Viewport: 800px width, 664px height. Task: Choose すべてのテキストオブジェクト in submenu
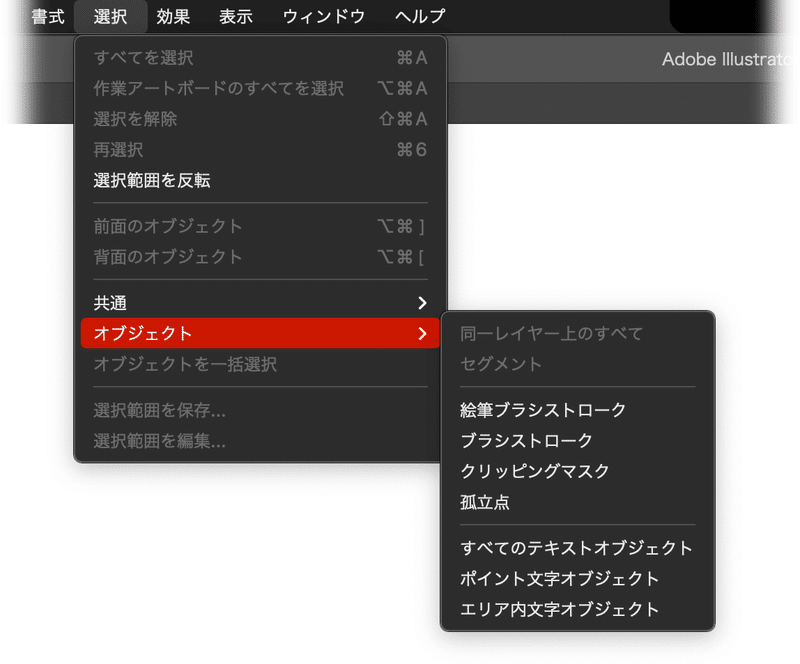click(578, 548)
